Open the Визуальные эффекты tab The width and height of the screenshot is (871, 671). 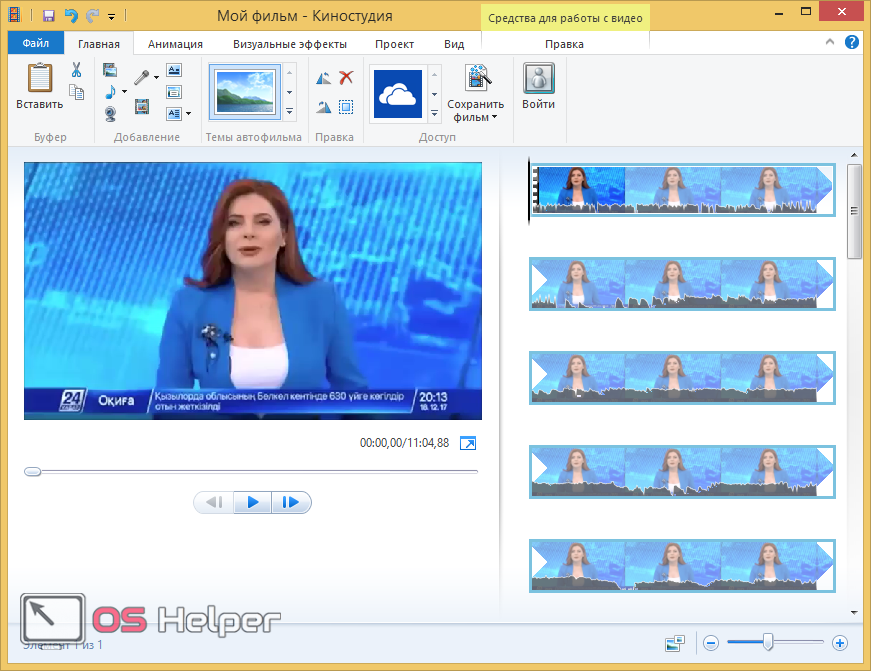pos(290,44)
